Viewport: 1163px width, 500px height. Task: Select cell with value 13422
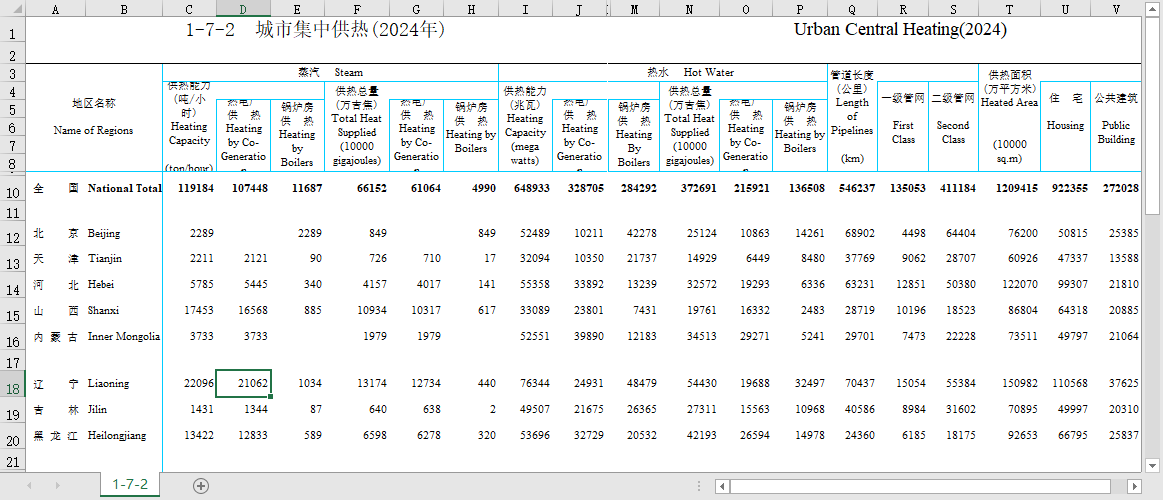coord(189,435)
